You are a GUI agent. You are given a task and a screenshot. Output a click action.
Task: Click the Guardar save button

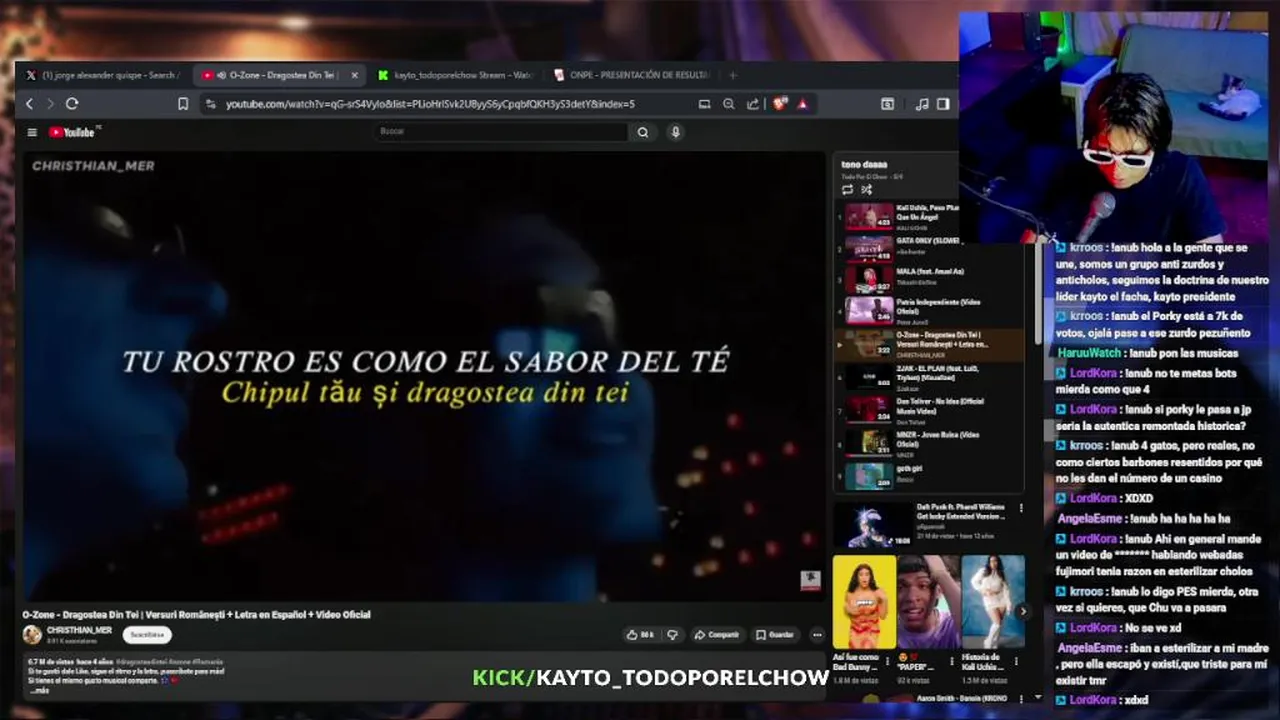[775, 635]
